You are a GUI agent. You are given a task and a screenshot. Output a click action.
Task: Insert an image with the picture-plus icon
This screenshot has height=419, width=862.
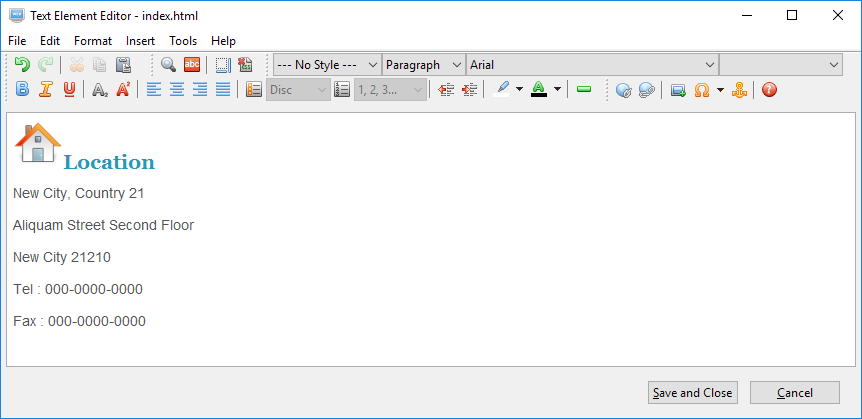pos(678,90)
